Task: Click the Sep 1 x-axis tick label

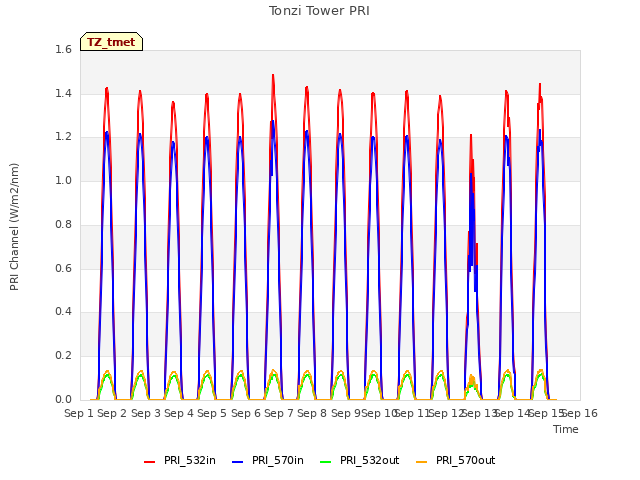Action: [x=79, y=413]
